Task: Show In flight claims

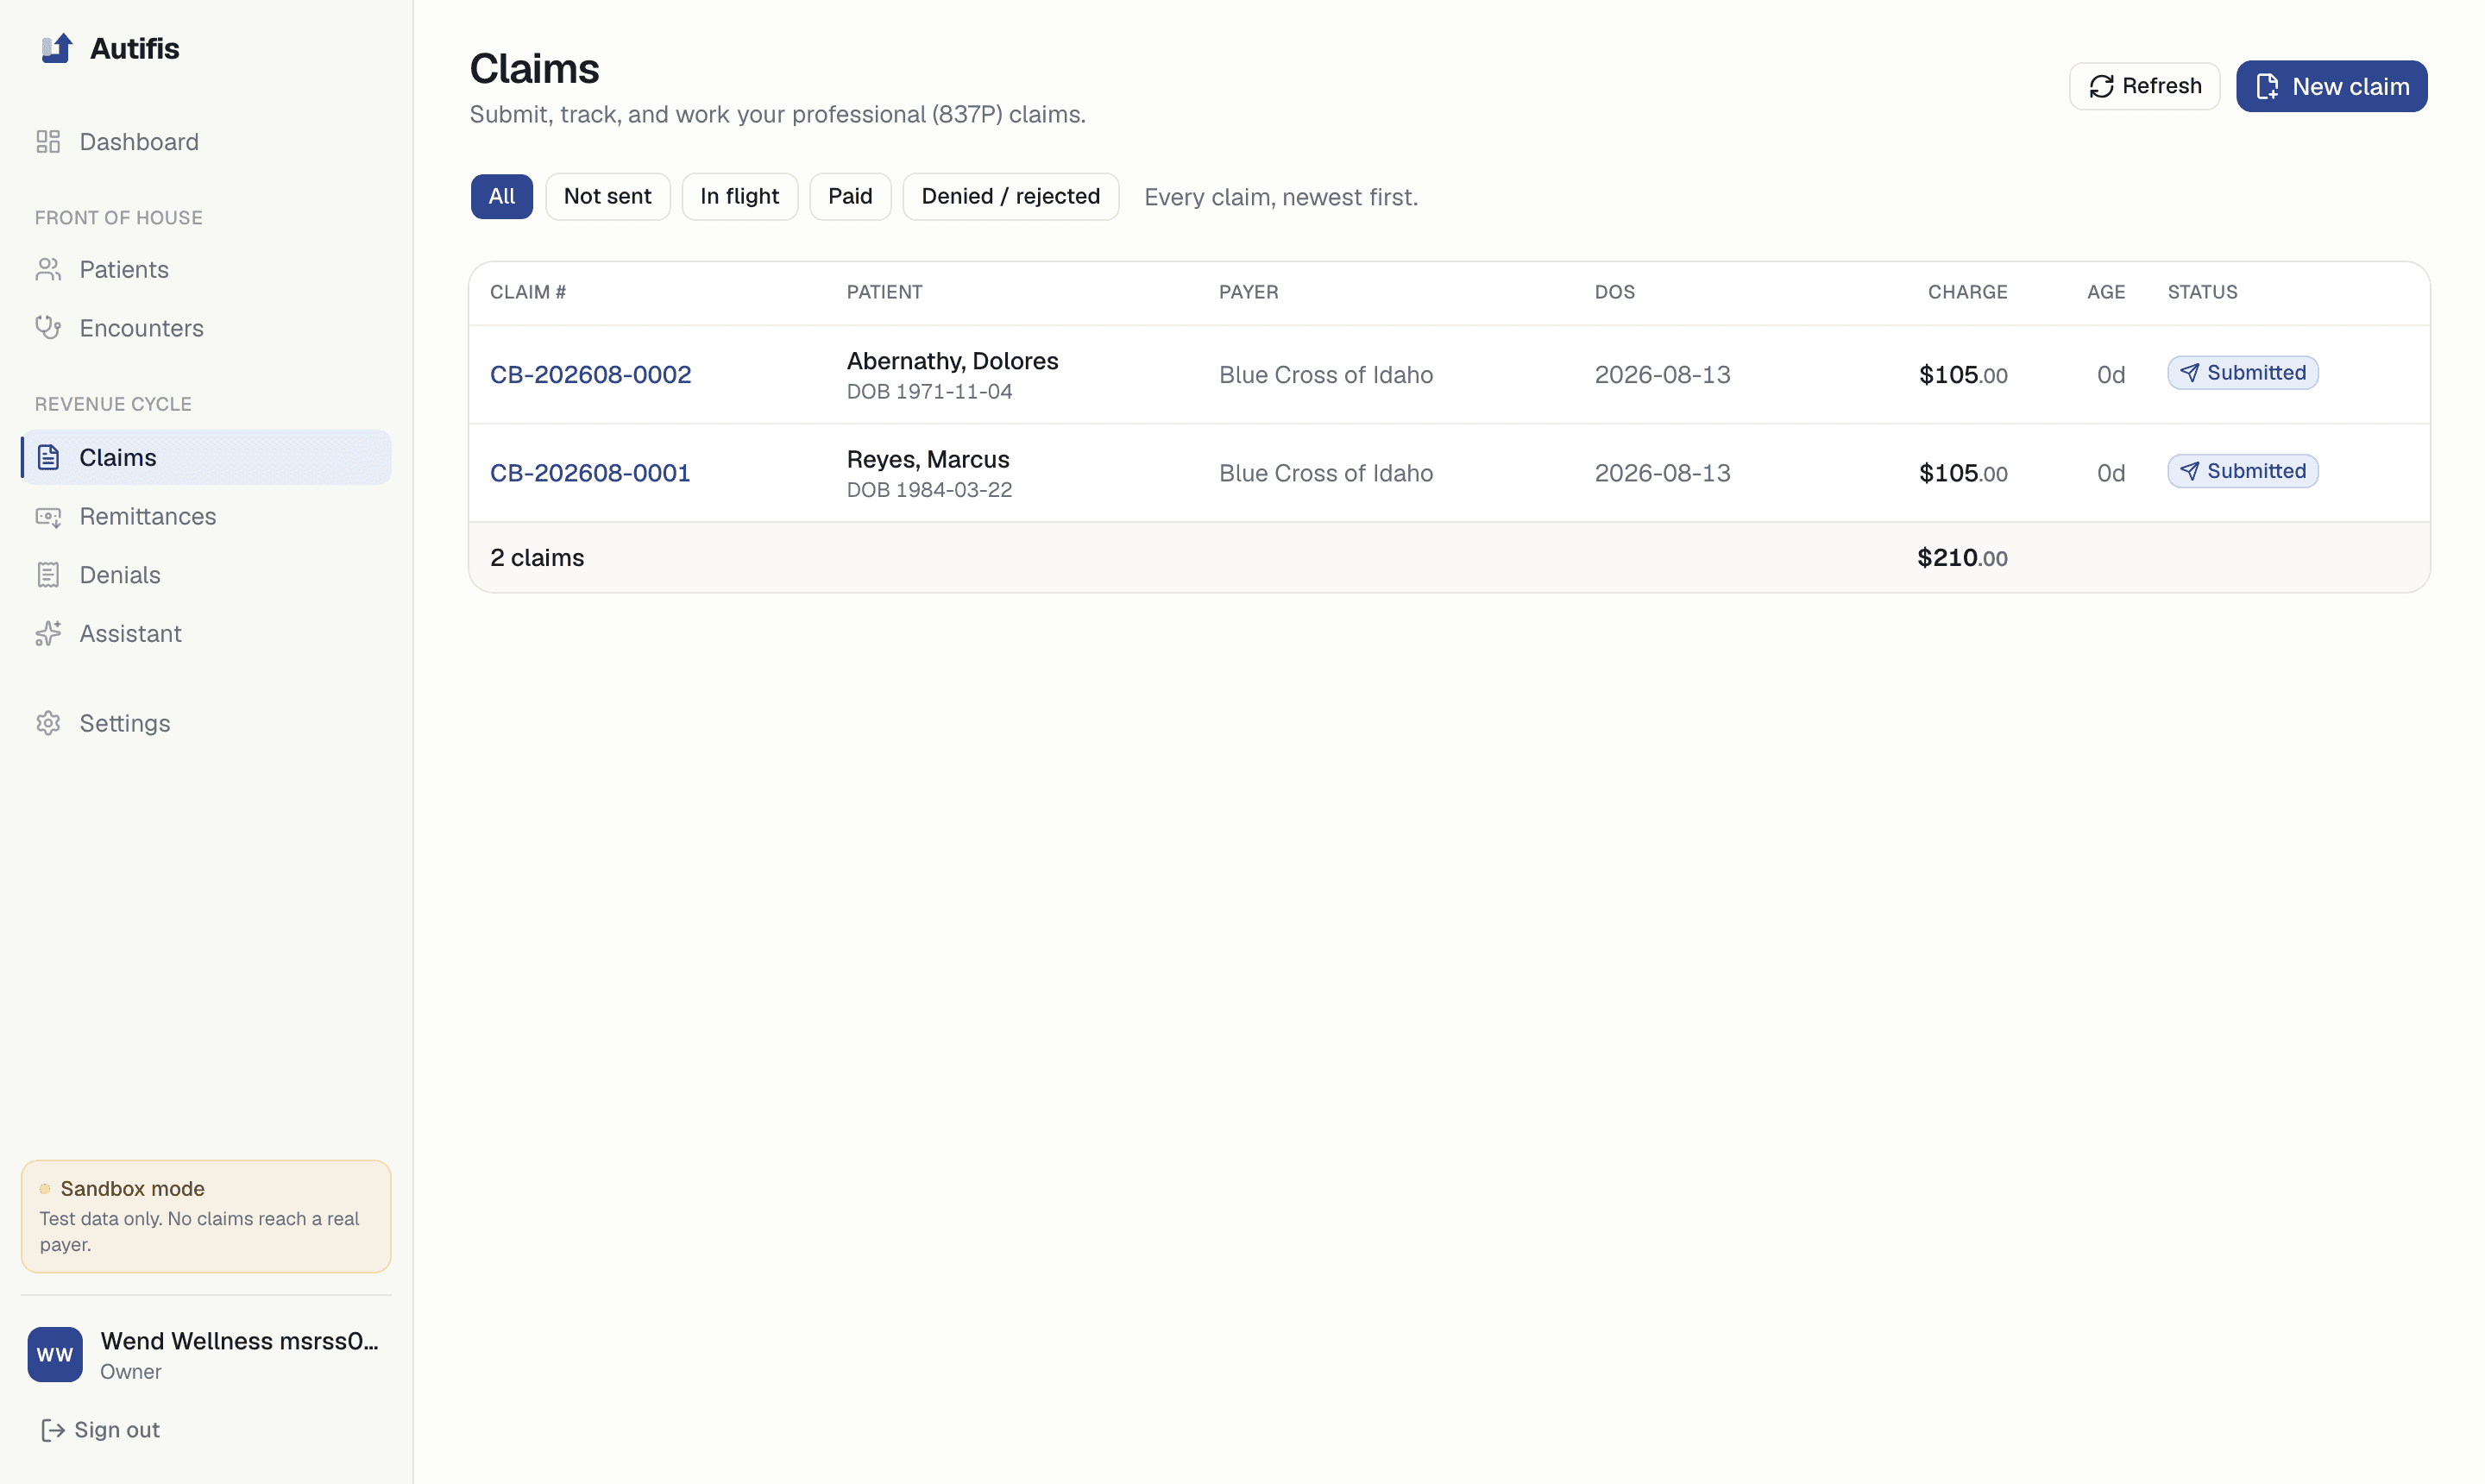Action: tap(739, 196)
